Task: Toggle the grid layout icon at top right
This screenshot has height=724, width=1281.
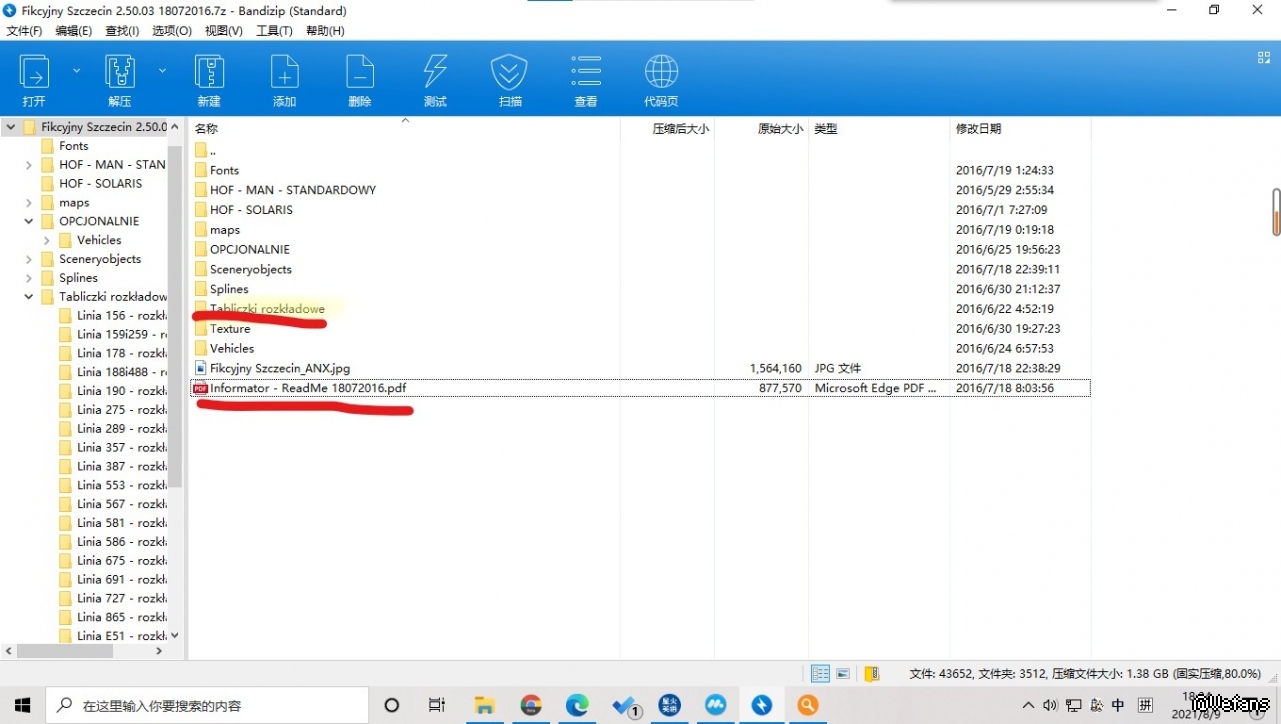Action: 1264,58
